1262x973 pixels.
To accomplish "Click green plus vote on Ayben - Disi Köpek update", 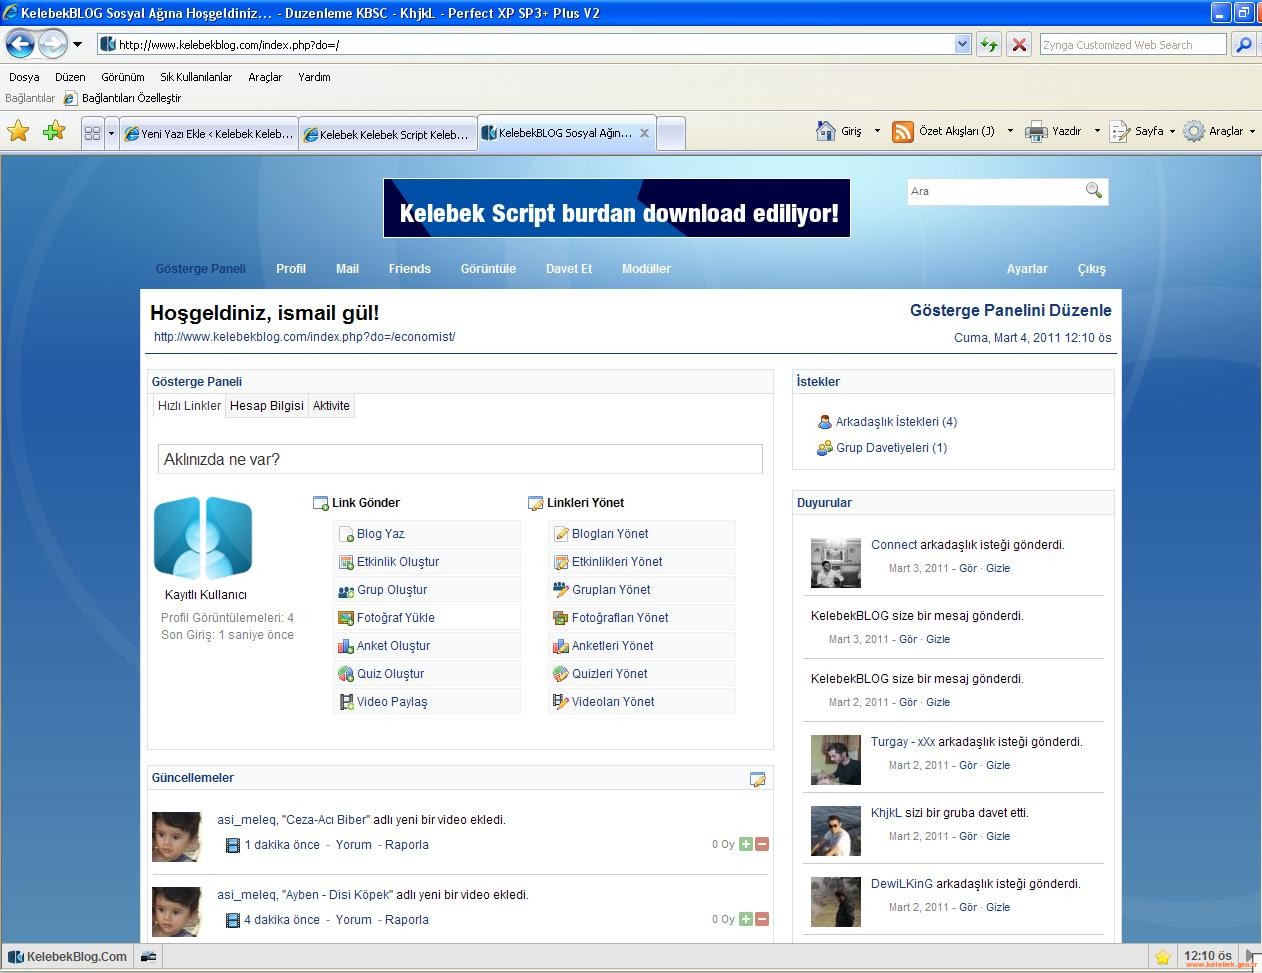I will point(746,919).
